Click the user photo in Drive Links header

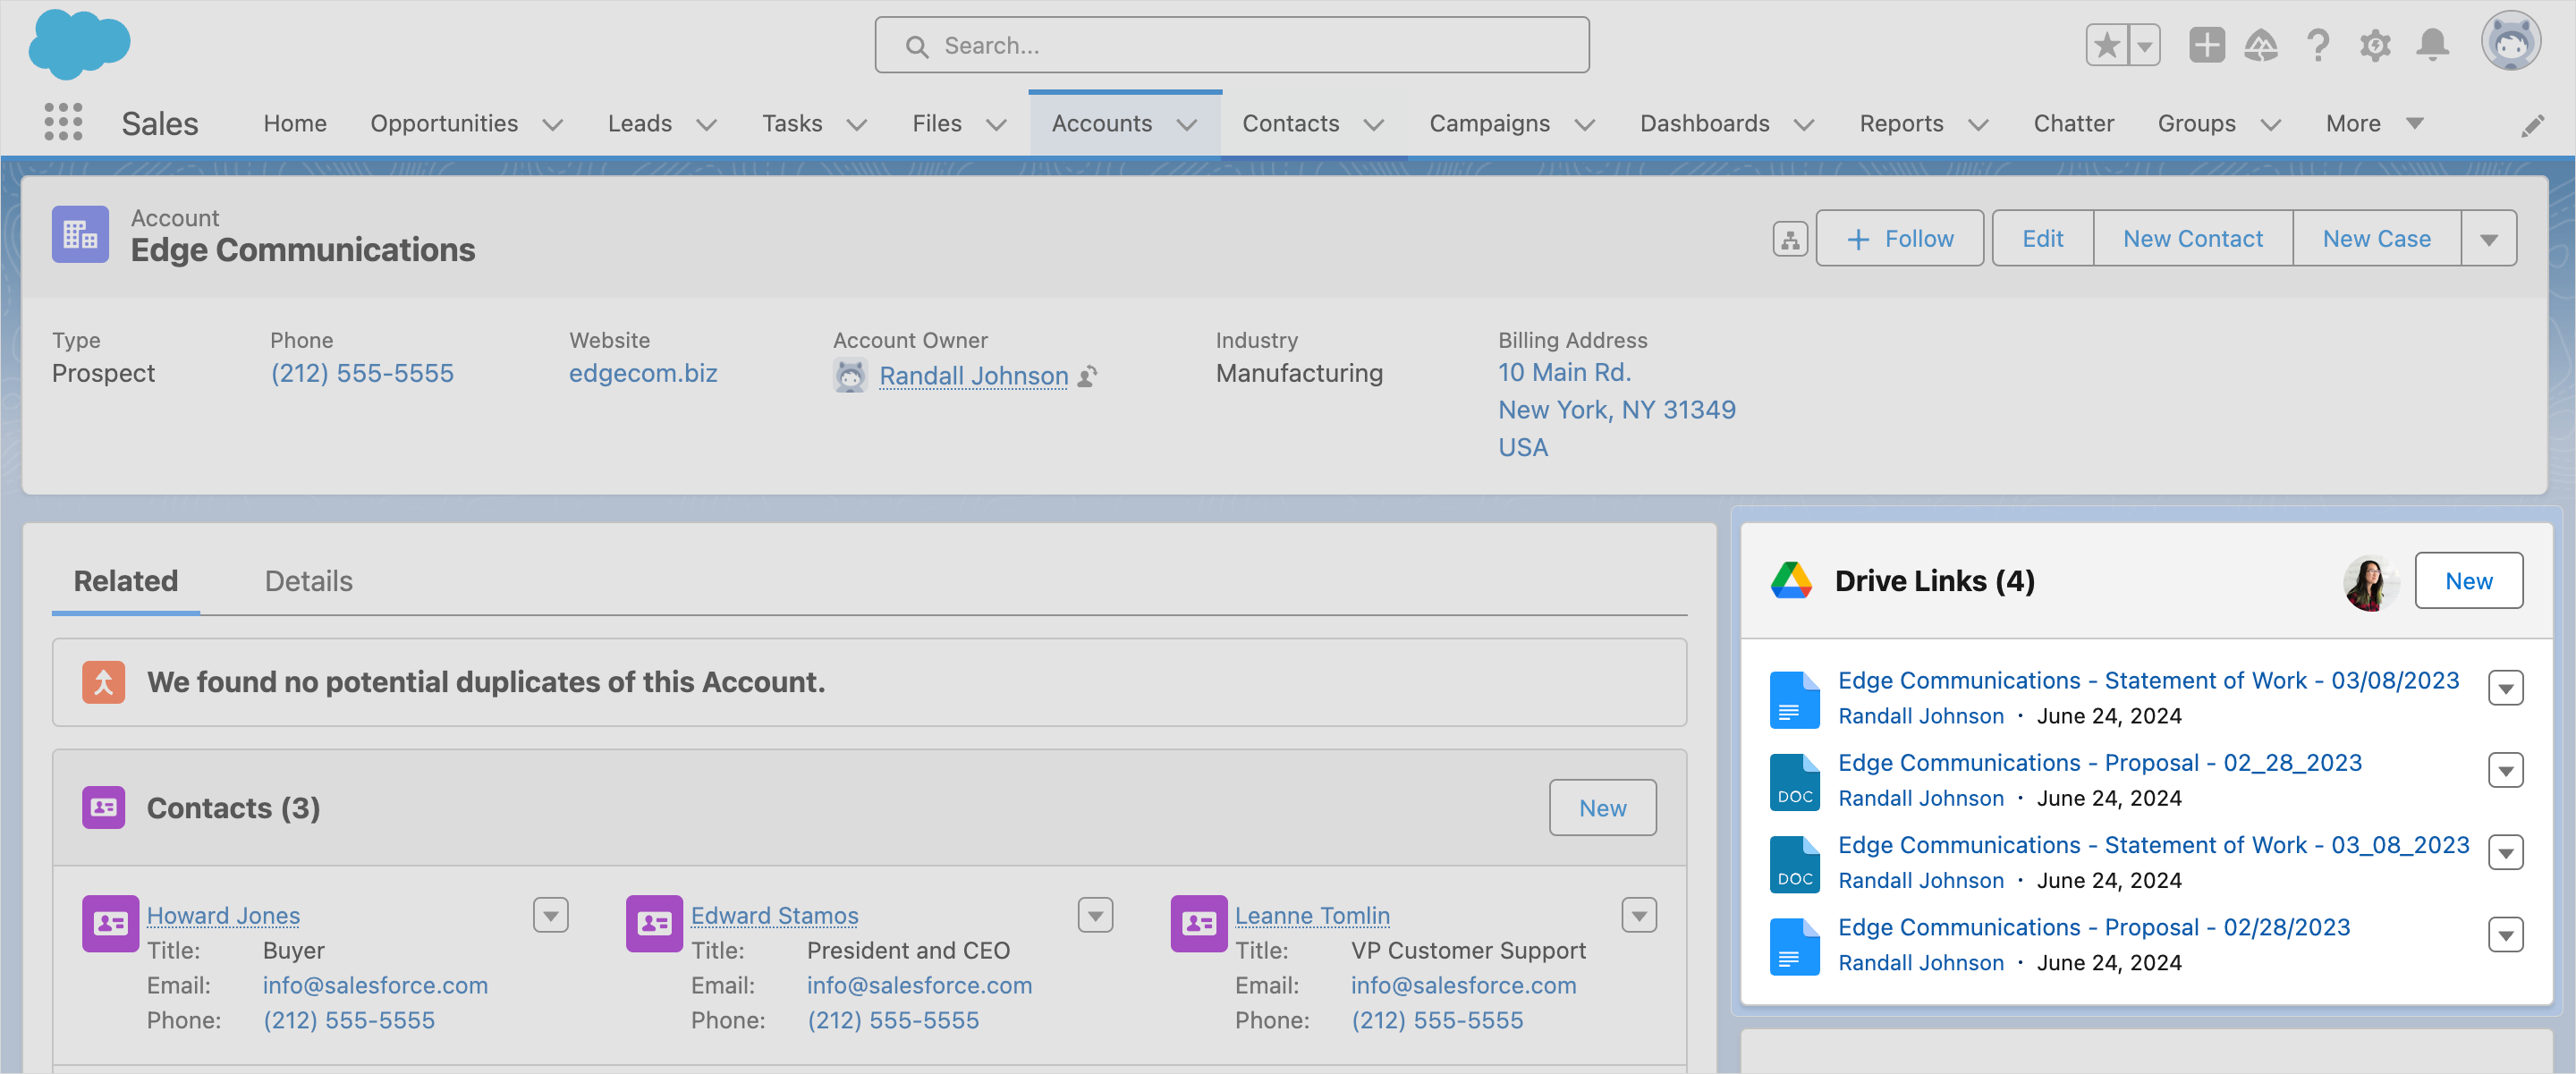tap(2369, 583)
